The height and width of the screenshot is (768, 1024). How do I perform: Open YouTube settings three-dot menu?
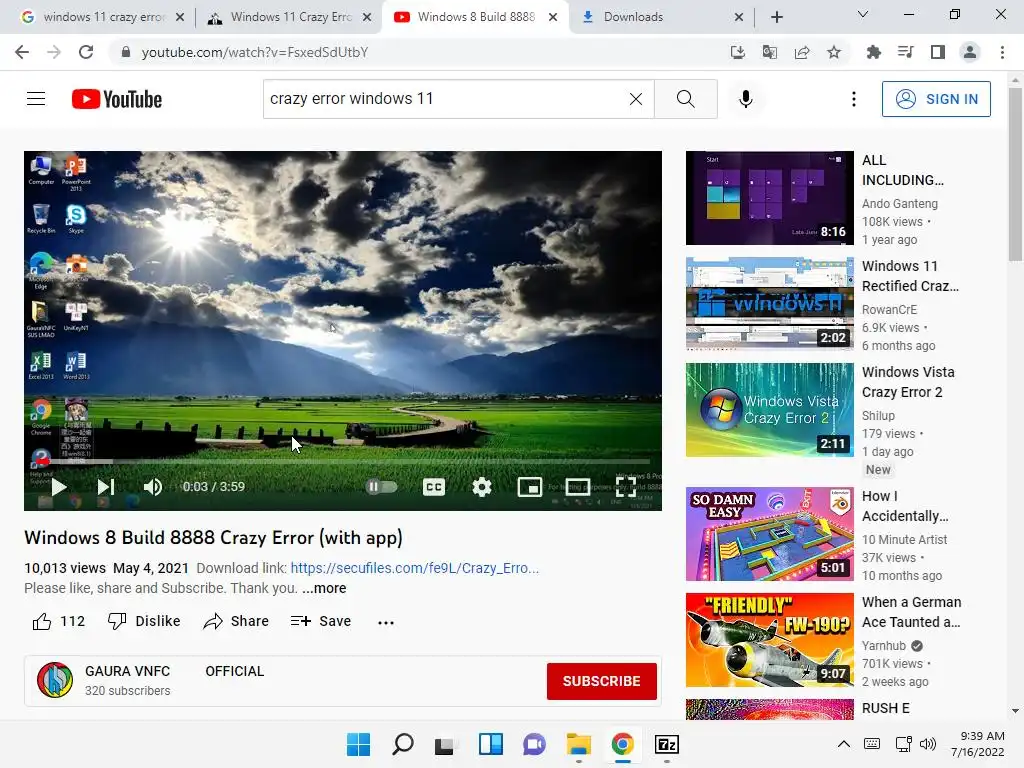click(x=854, y=99)
